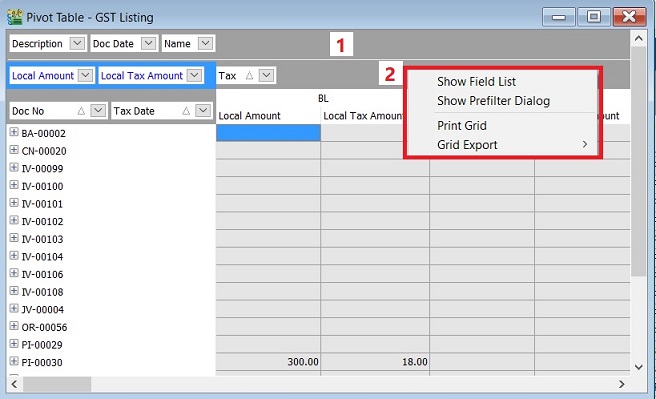656x399 pixels.
Task: Click the 300.00 Local Amount cell
Action: point(268,362)
